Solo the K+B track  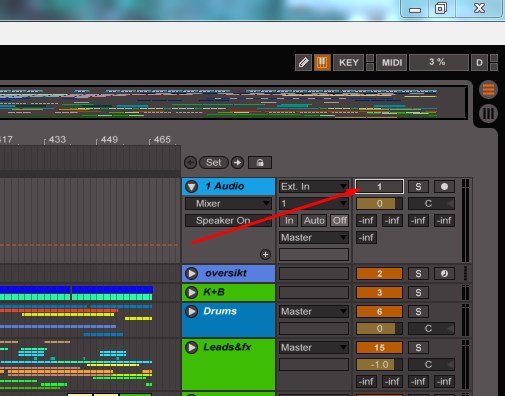click(x=418, y=292)
